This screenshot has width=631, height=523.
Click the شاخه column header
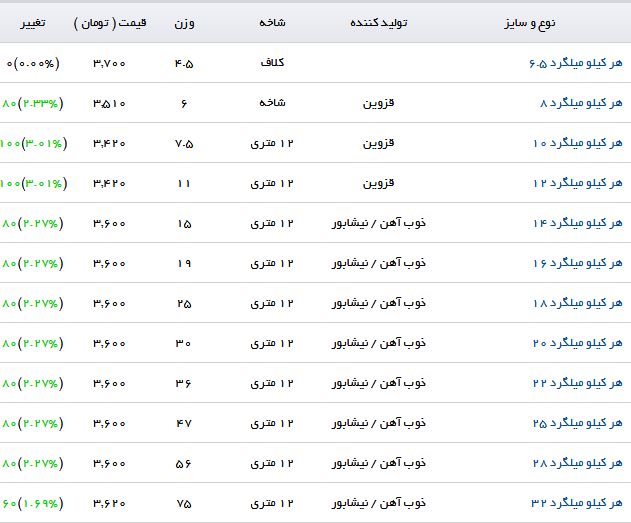[x=272, y=23]
